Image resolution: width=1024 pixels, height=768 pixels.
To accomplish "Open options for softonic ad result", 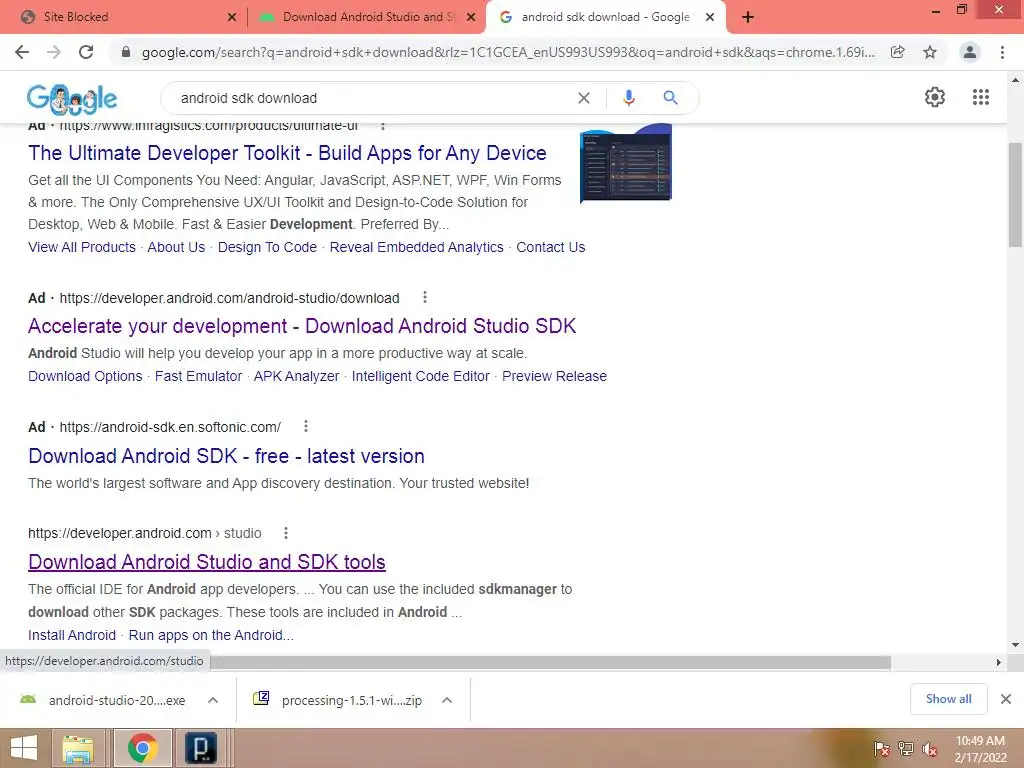I will 306,426.
